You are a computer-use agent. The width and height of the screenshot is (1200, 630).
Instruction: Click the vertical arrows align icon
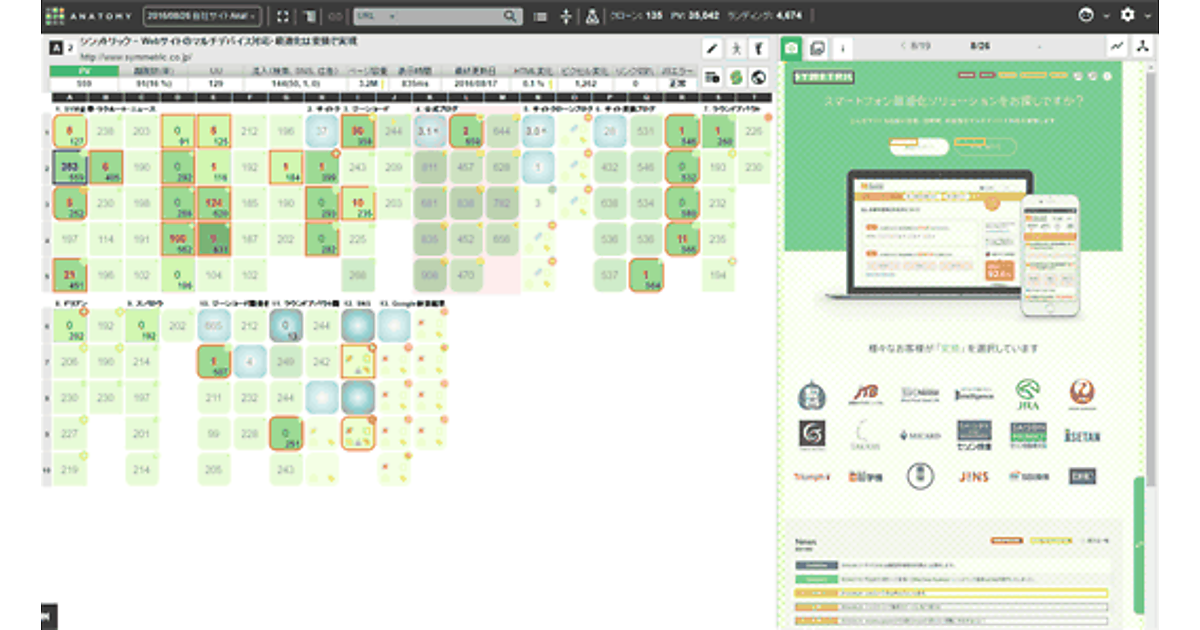coord(567,16)
